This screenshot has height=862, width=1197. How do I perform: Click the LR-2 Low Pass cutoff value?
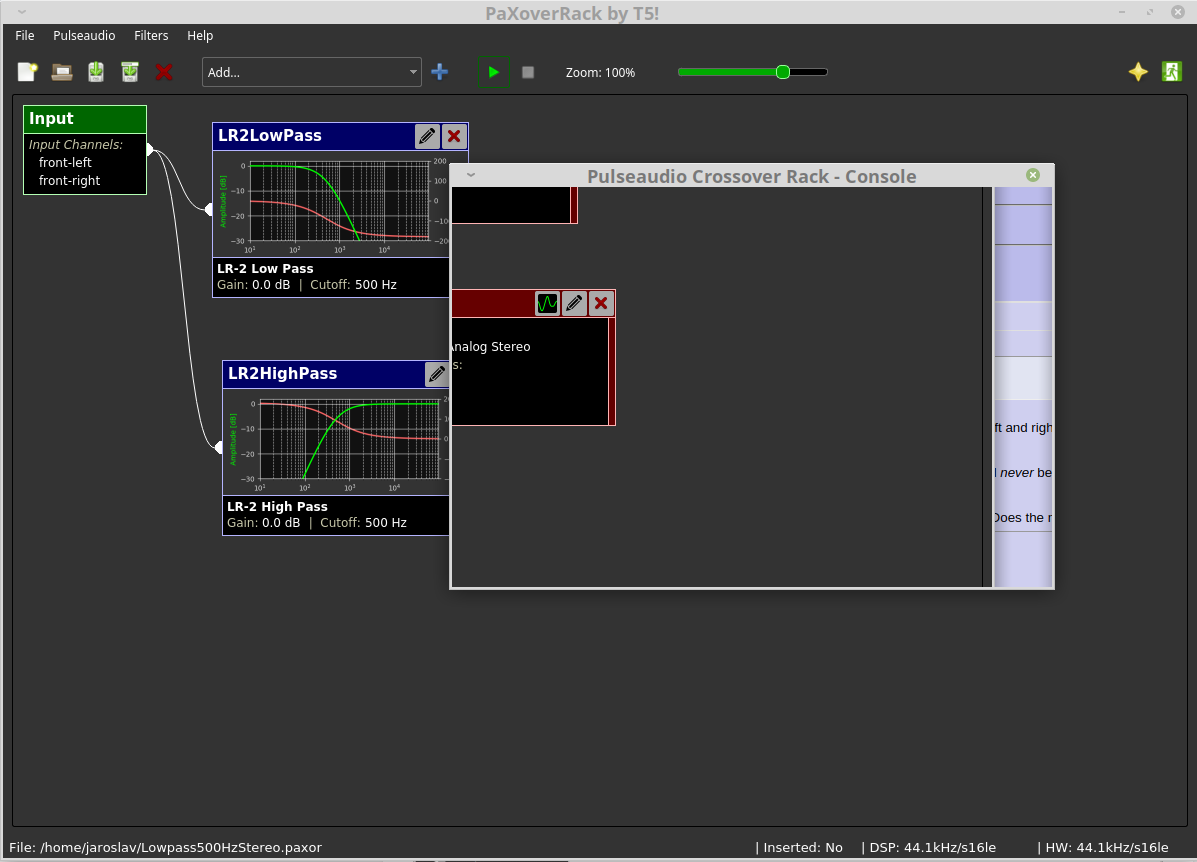(376, 285)
